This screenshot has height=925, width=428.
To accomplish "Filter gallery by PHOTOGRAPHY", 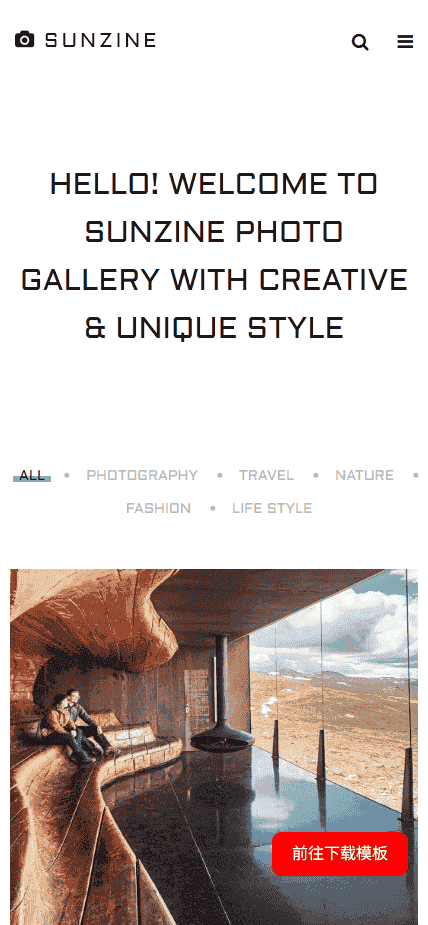I will pyautogui.click(x=142, y=475).
